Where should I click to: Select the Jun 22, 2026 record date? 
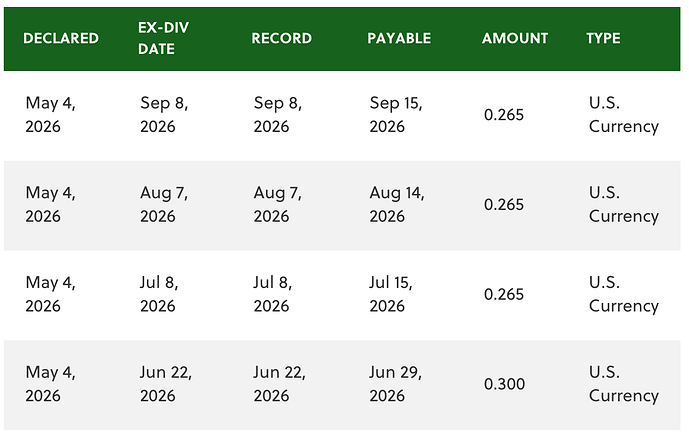(x=279, y=384)
